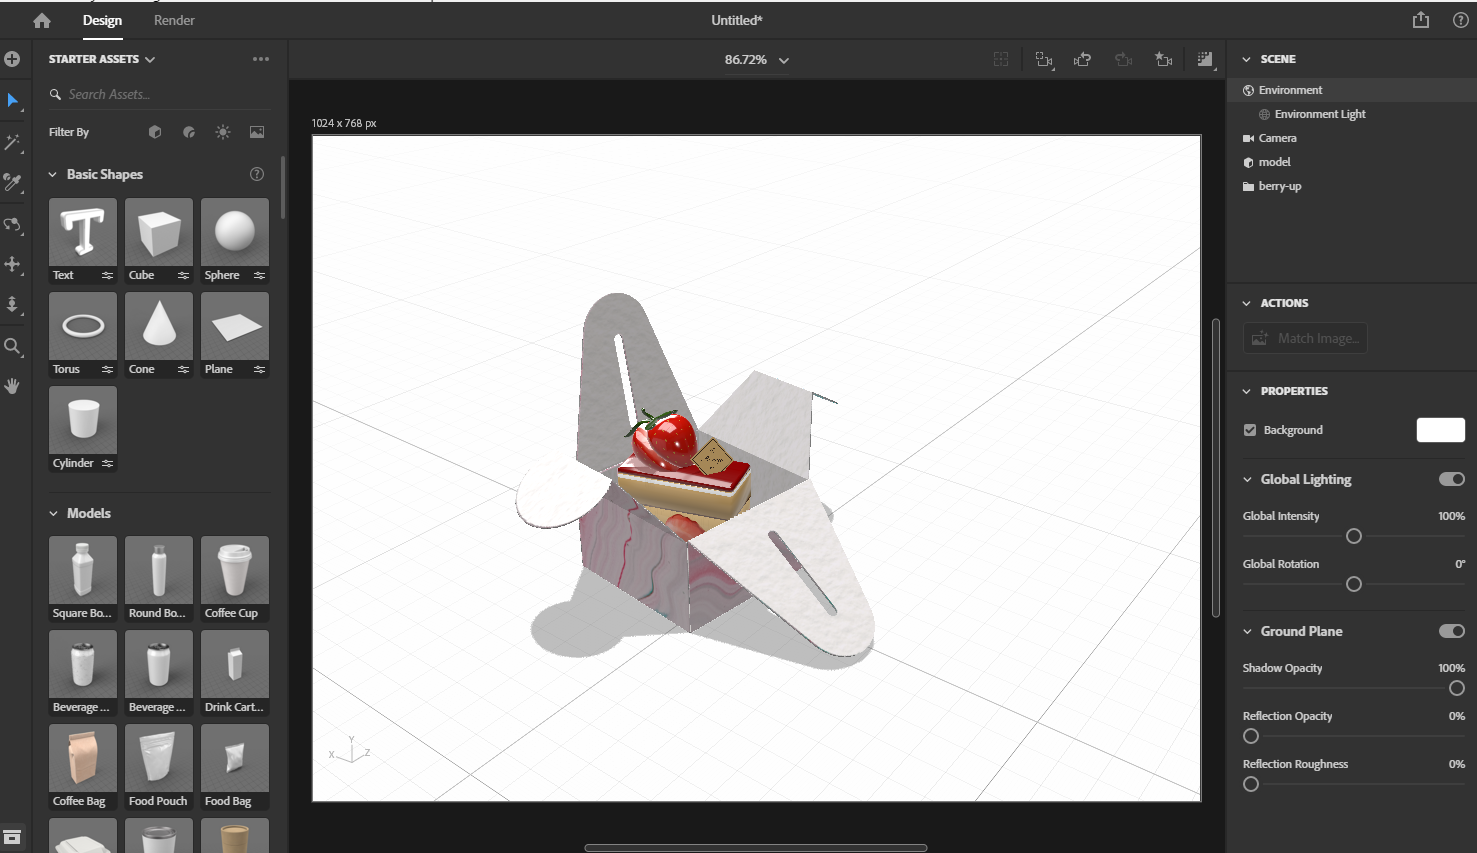This screenshot has height=853, width=1477.
Task: Click the Shadow Opacity slider handle
Action: (1457, 688)
